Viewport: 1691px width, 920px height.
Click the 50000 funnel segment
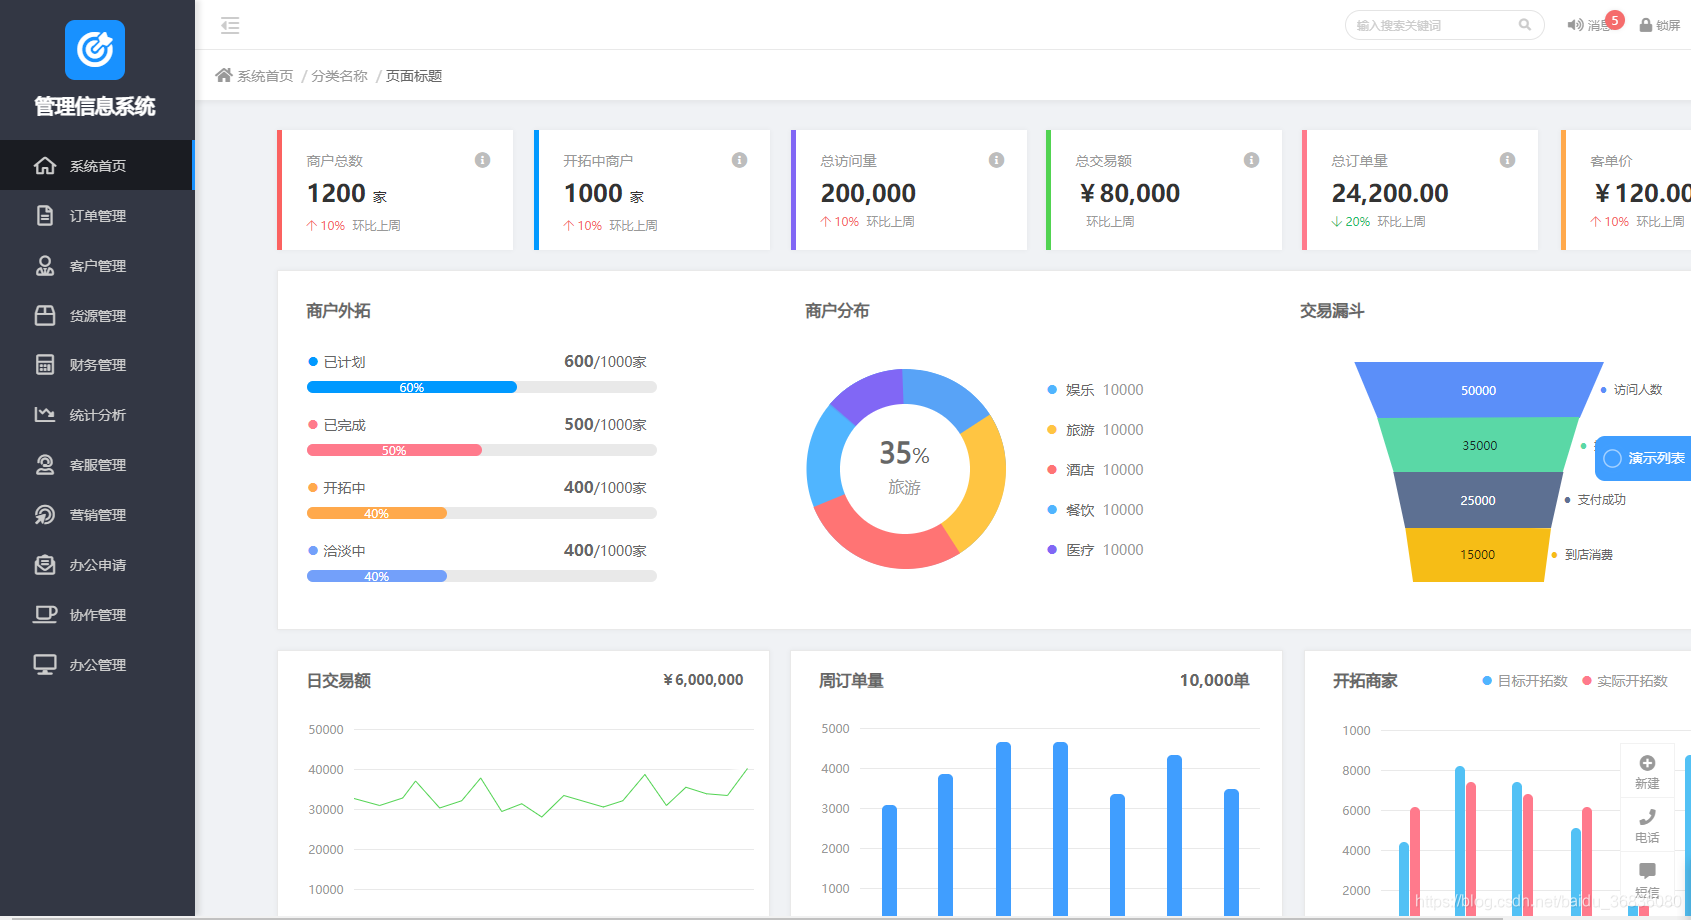[x=1478, y=390]
